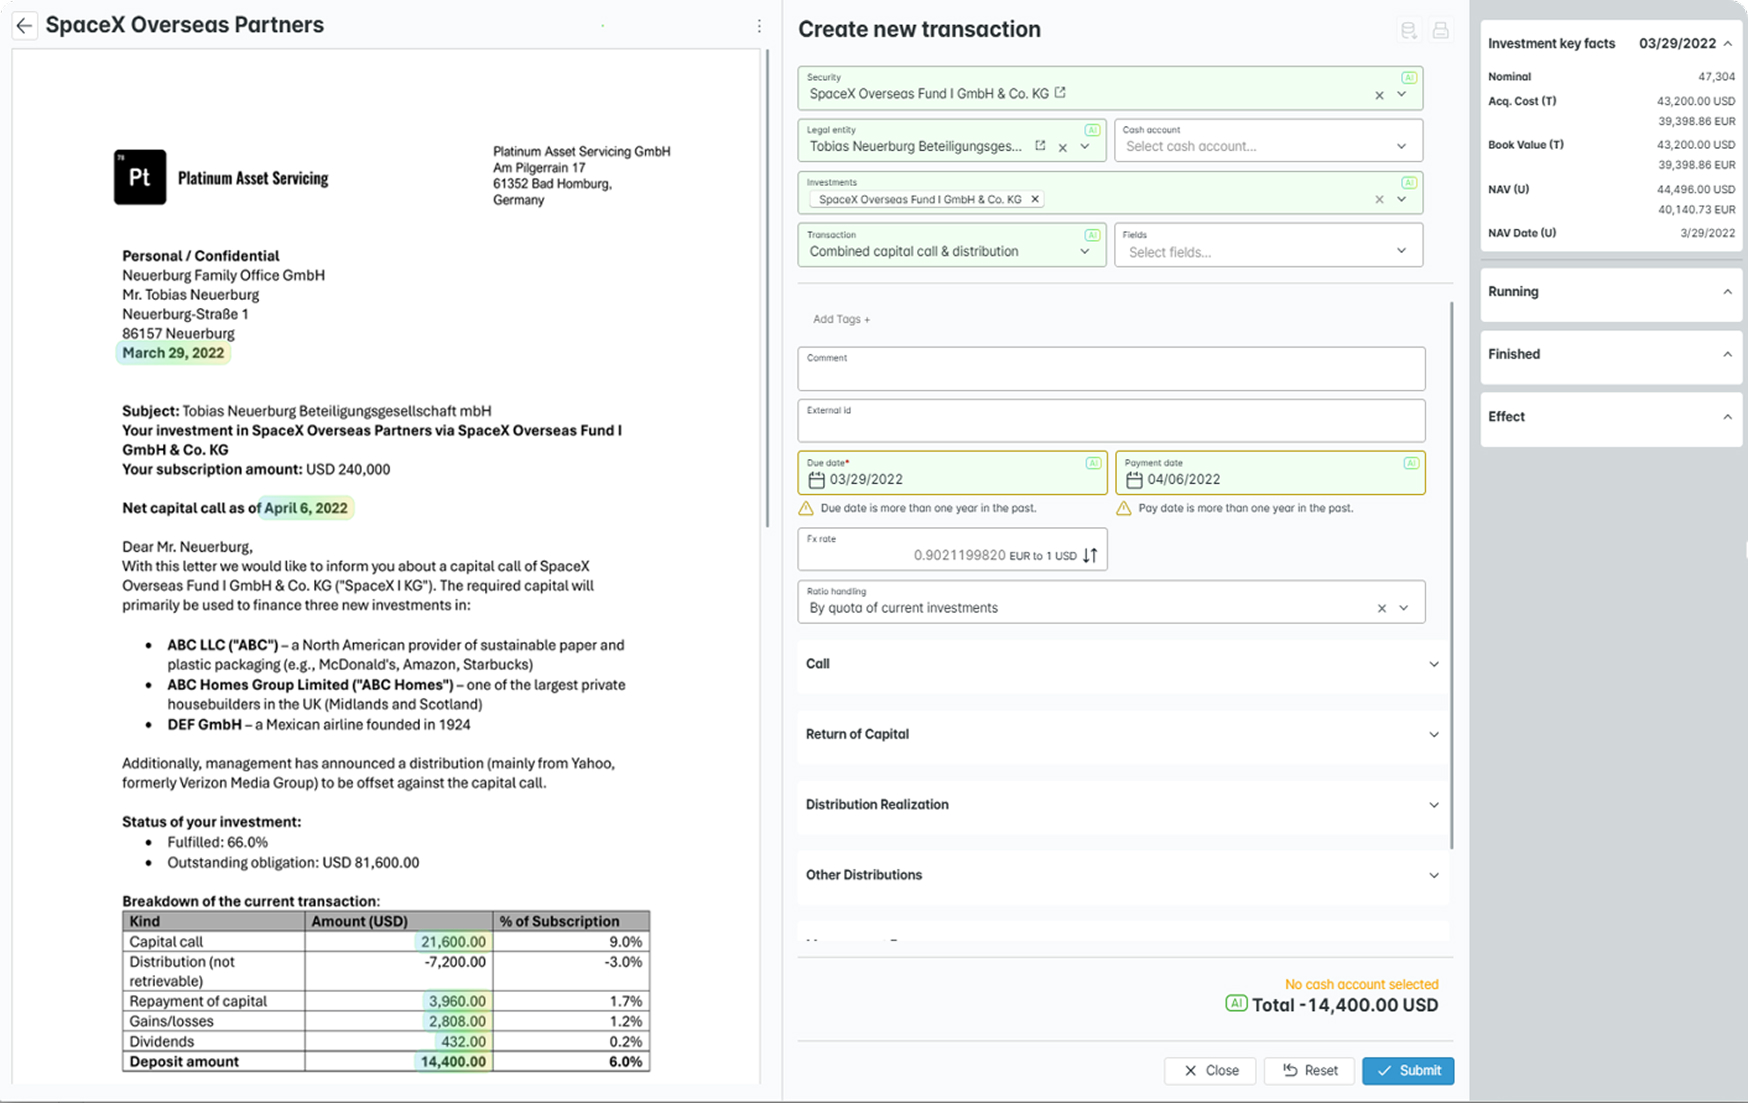Screen dimensions: 1748x1103
Task: Close the transaction form
Action: tap(1210, 1070)
